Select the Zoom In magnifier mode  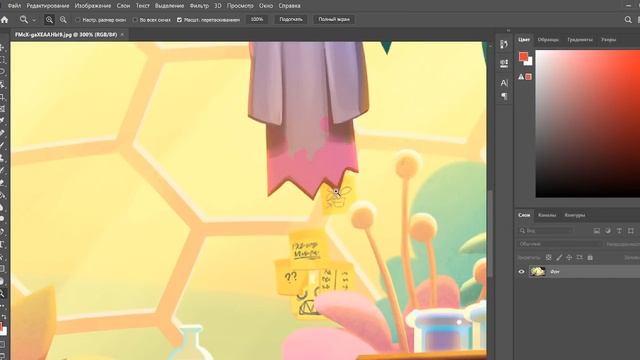coord(49,20)
